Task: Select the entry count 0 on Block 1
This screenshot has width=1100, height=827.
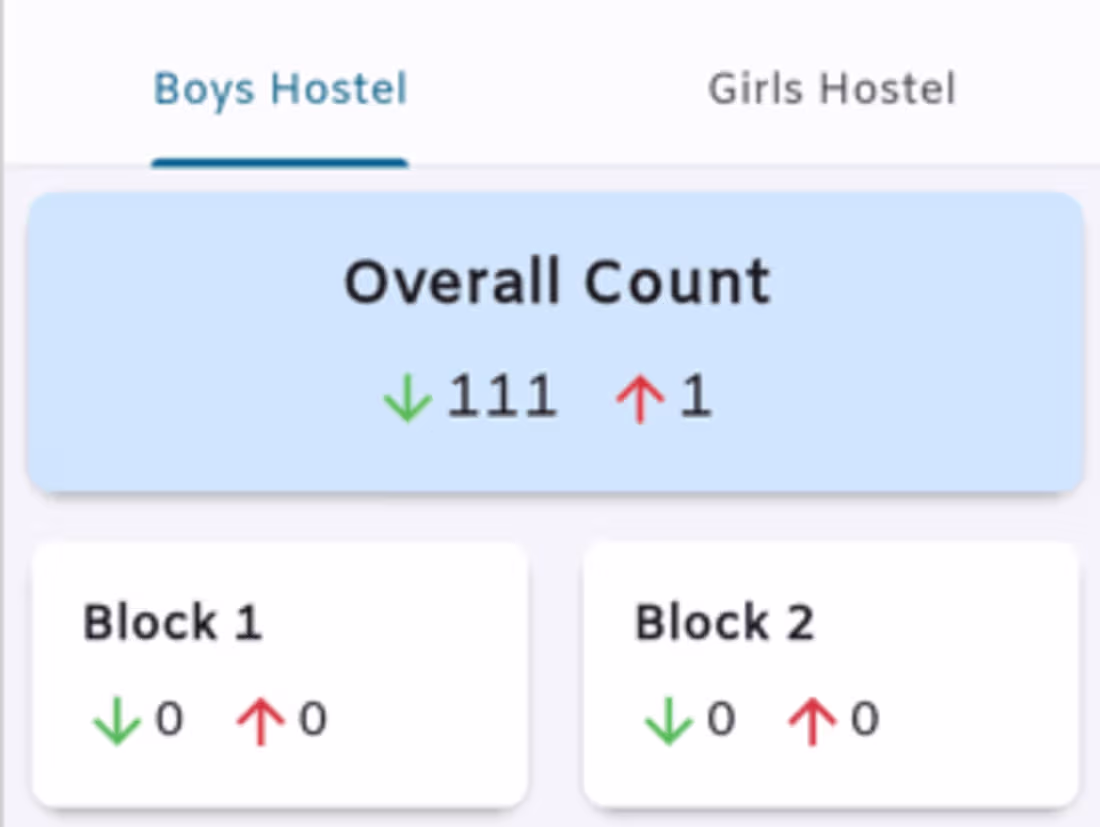Action: tap(172, 718)
